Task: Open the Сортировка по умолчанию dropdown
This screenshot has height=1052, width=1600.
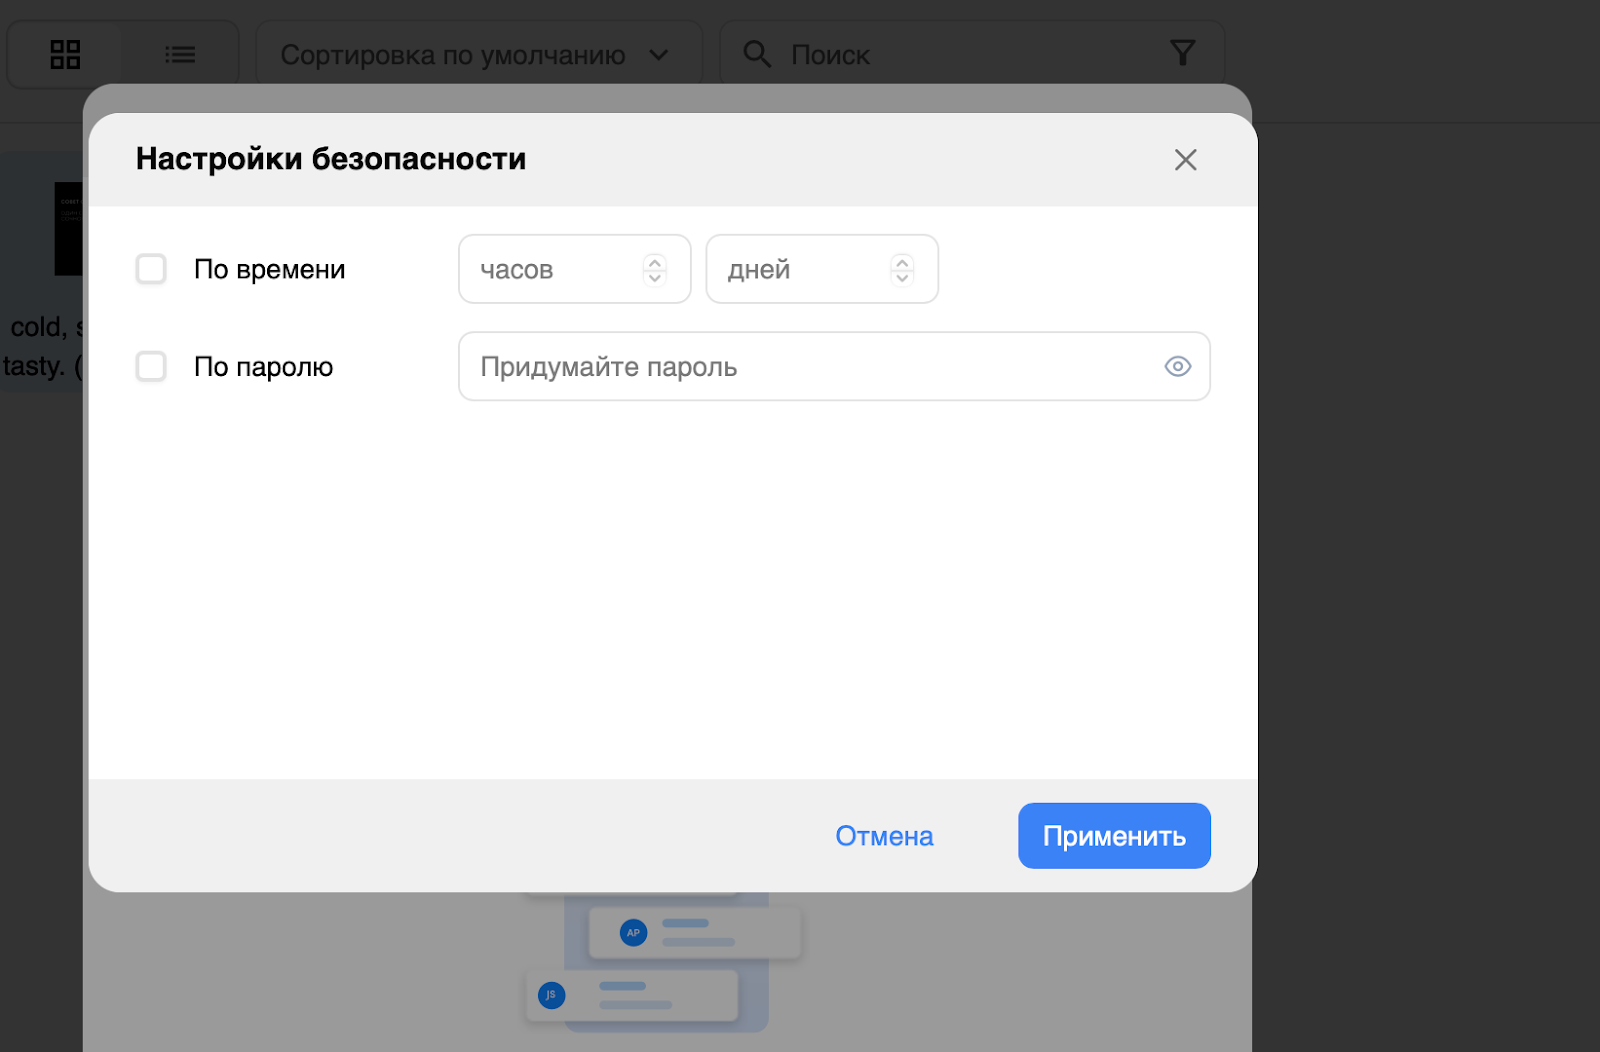Action: click(470, 54)
